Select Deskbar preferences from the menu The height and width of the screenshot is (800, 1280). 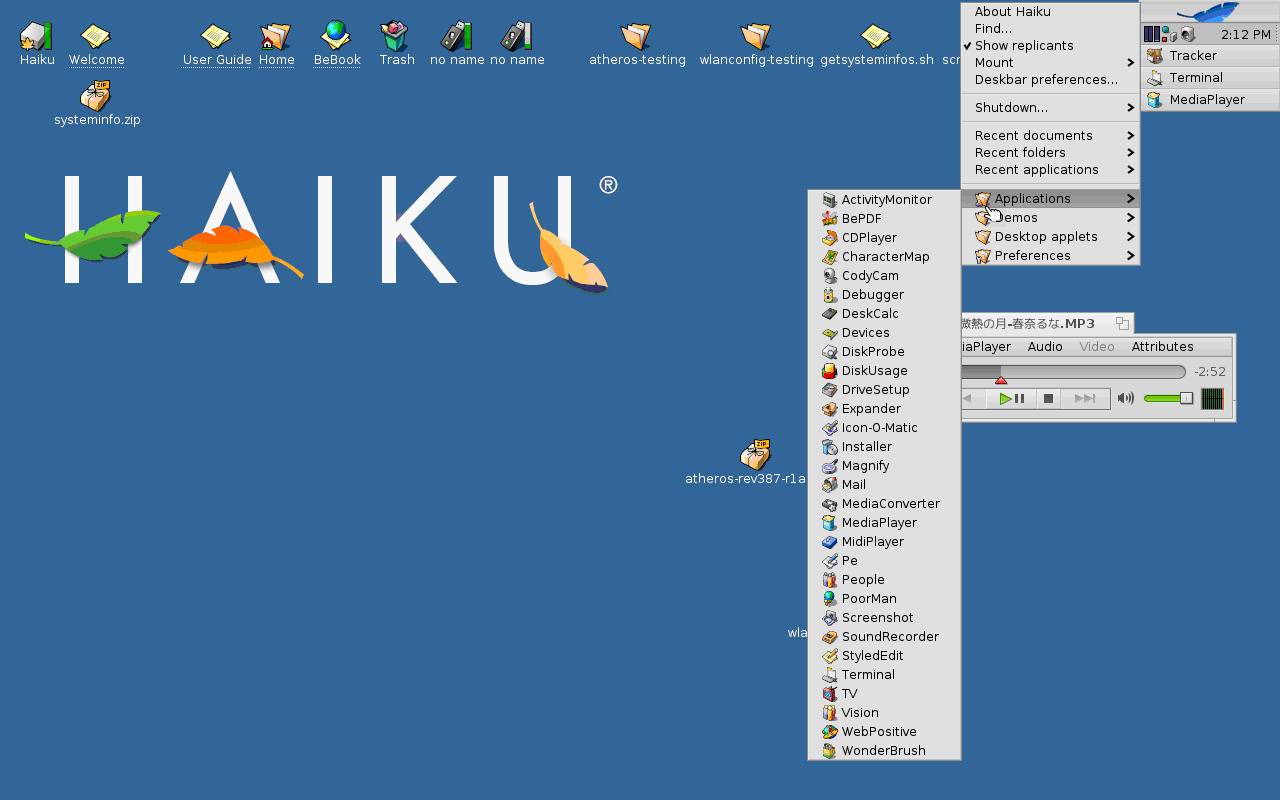(x=1046, y=80)
